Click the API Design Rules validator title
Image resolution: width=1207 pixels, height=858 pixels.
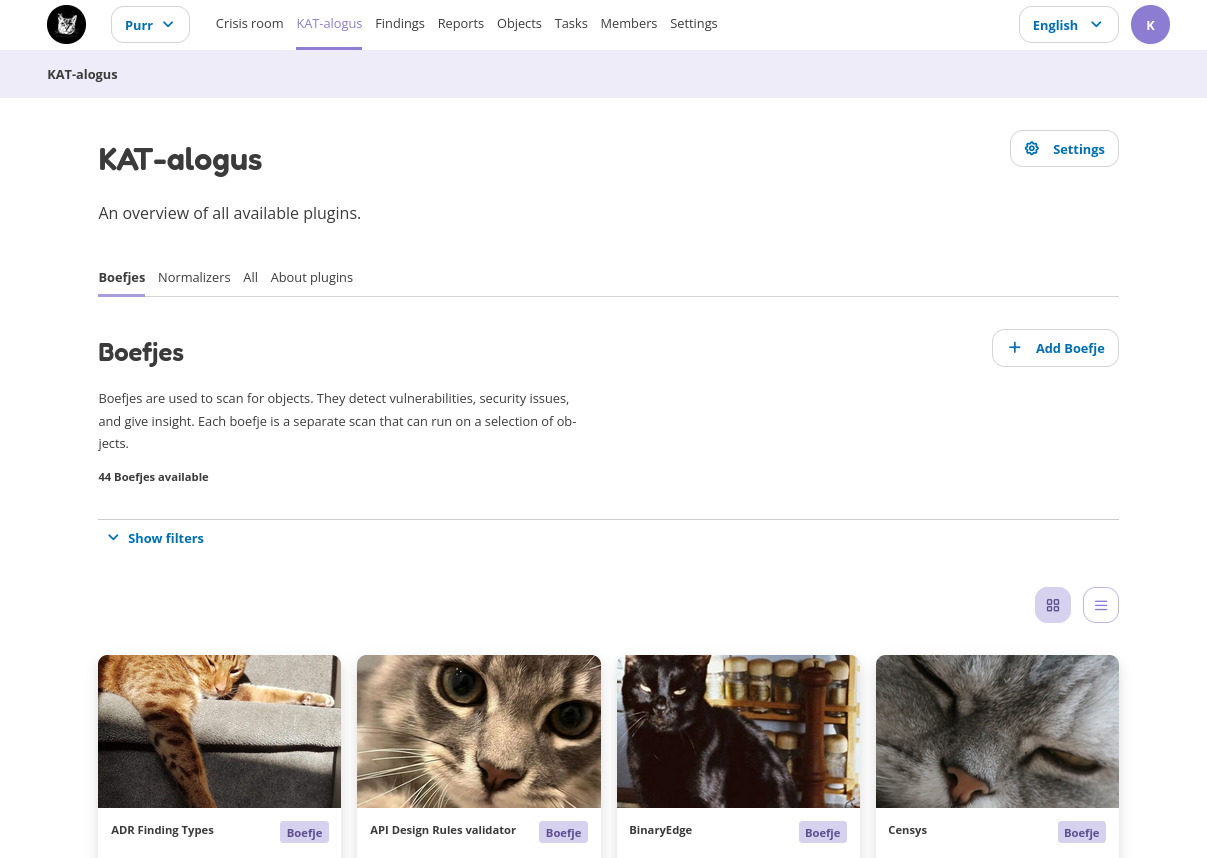click(443, 830)
